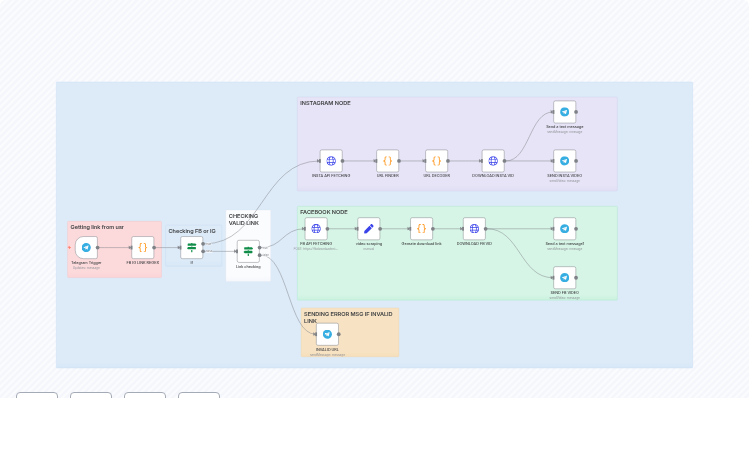Select the SEND INSTA VIDEO Telegram node
Viewport: 749px width, 450px height.
[564, 161]
